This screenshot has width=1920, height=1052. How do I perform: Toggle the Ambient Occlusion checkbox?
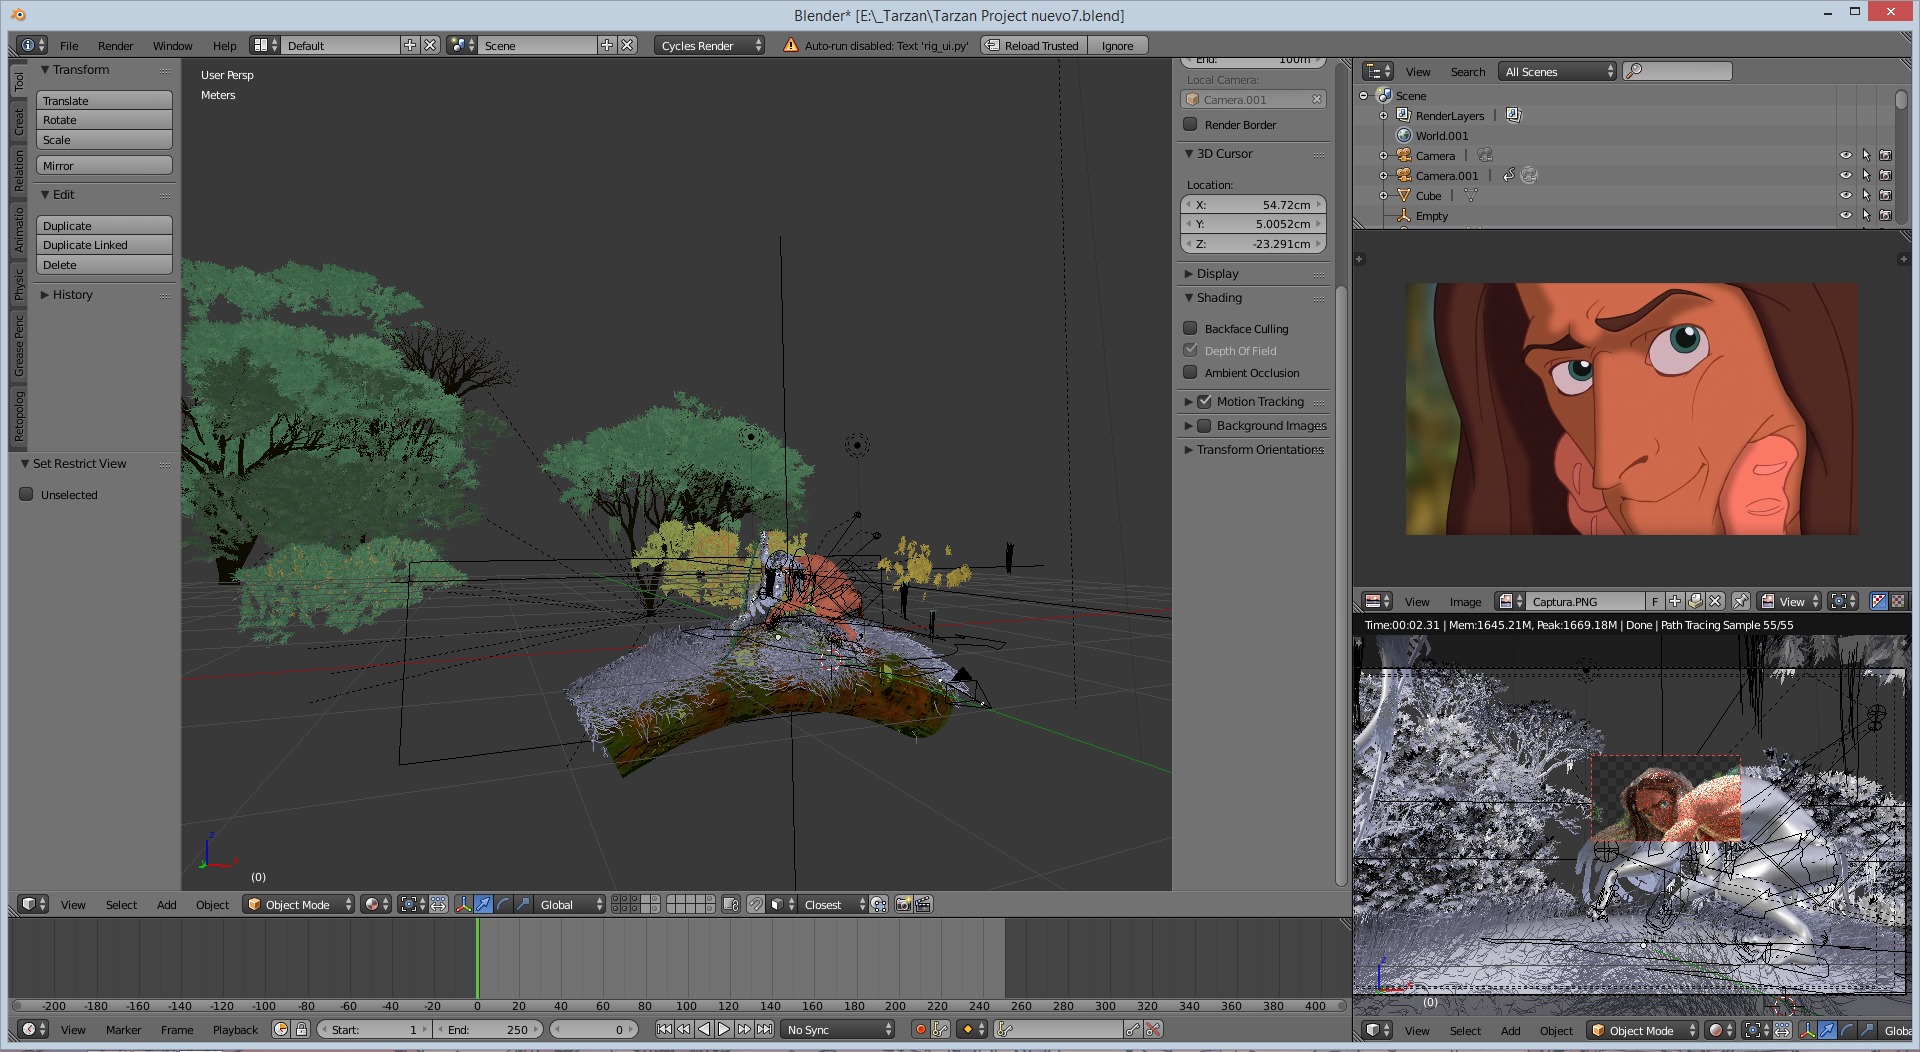pyautogui.click(x=1190, y=372)
